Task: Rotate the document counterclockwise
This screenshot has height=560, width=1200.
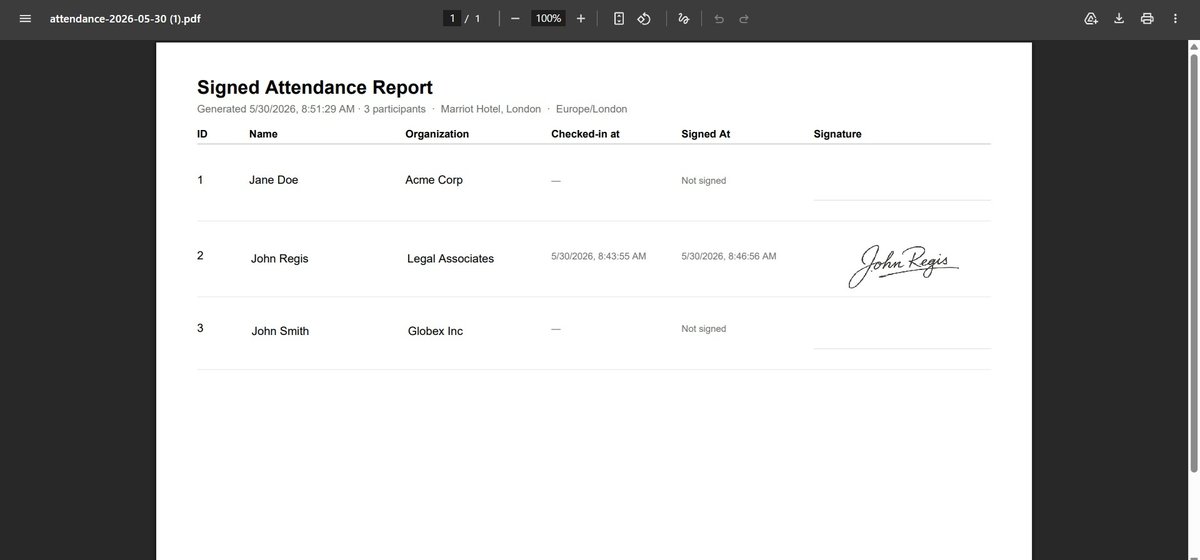Action: tap(644, 19)
